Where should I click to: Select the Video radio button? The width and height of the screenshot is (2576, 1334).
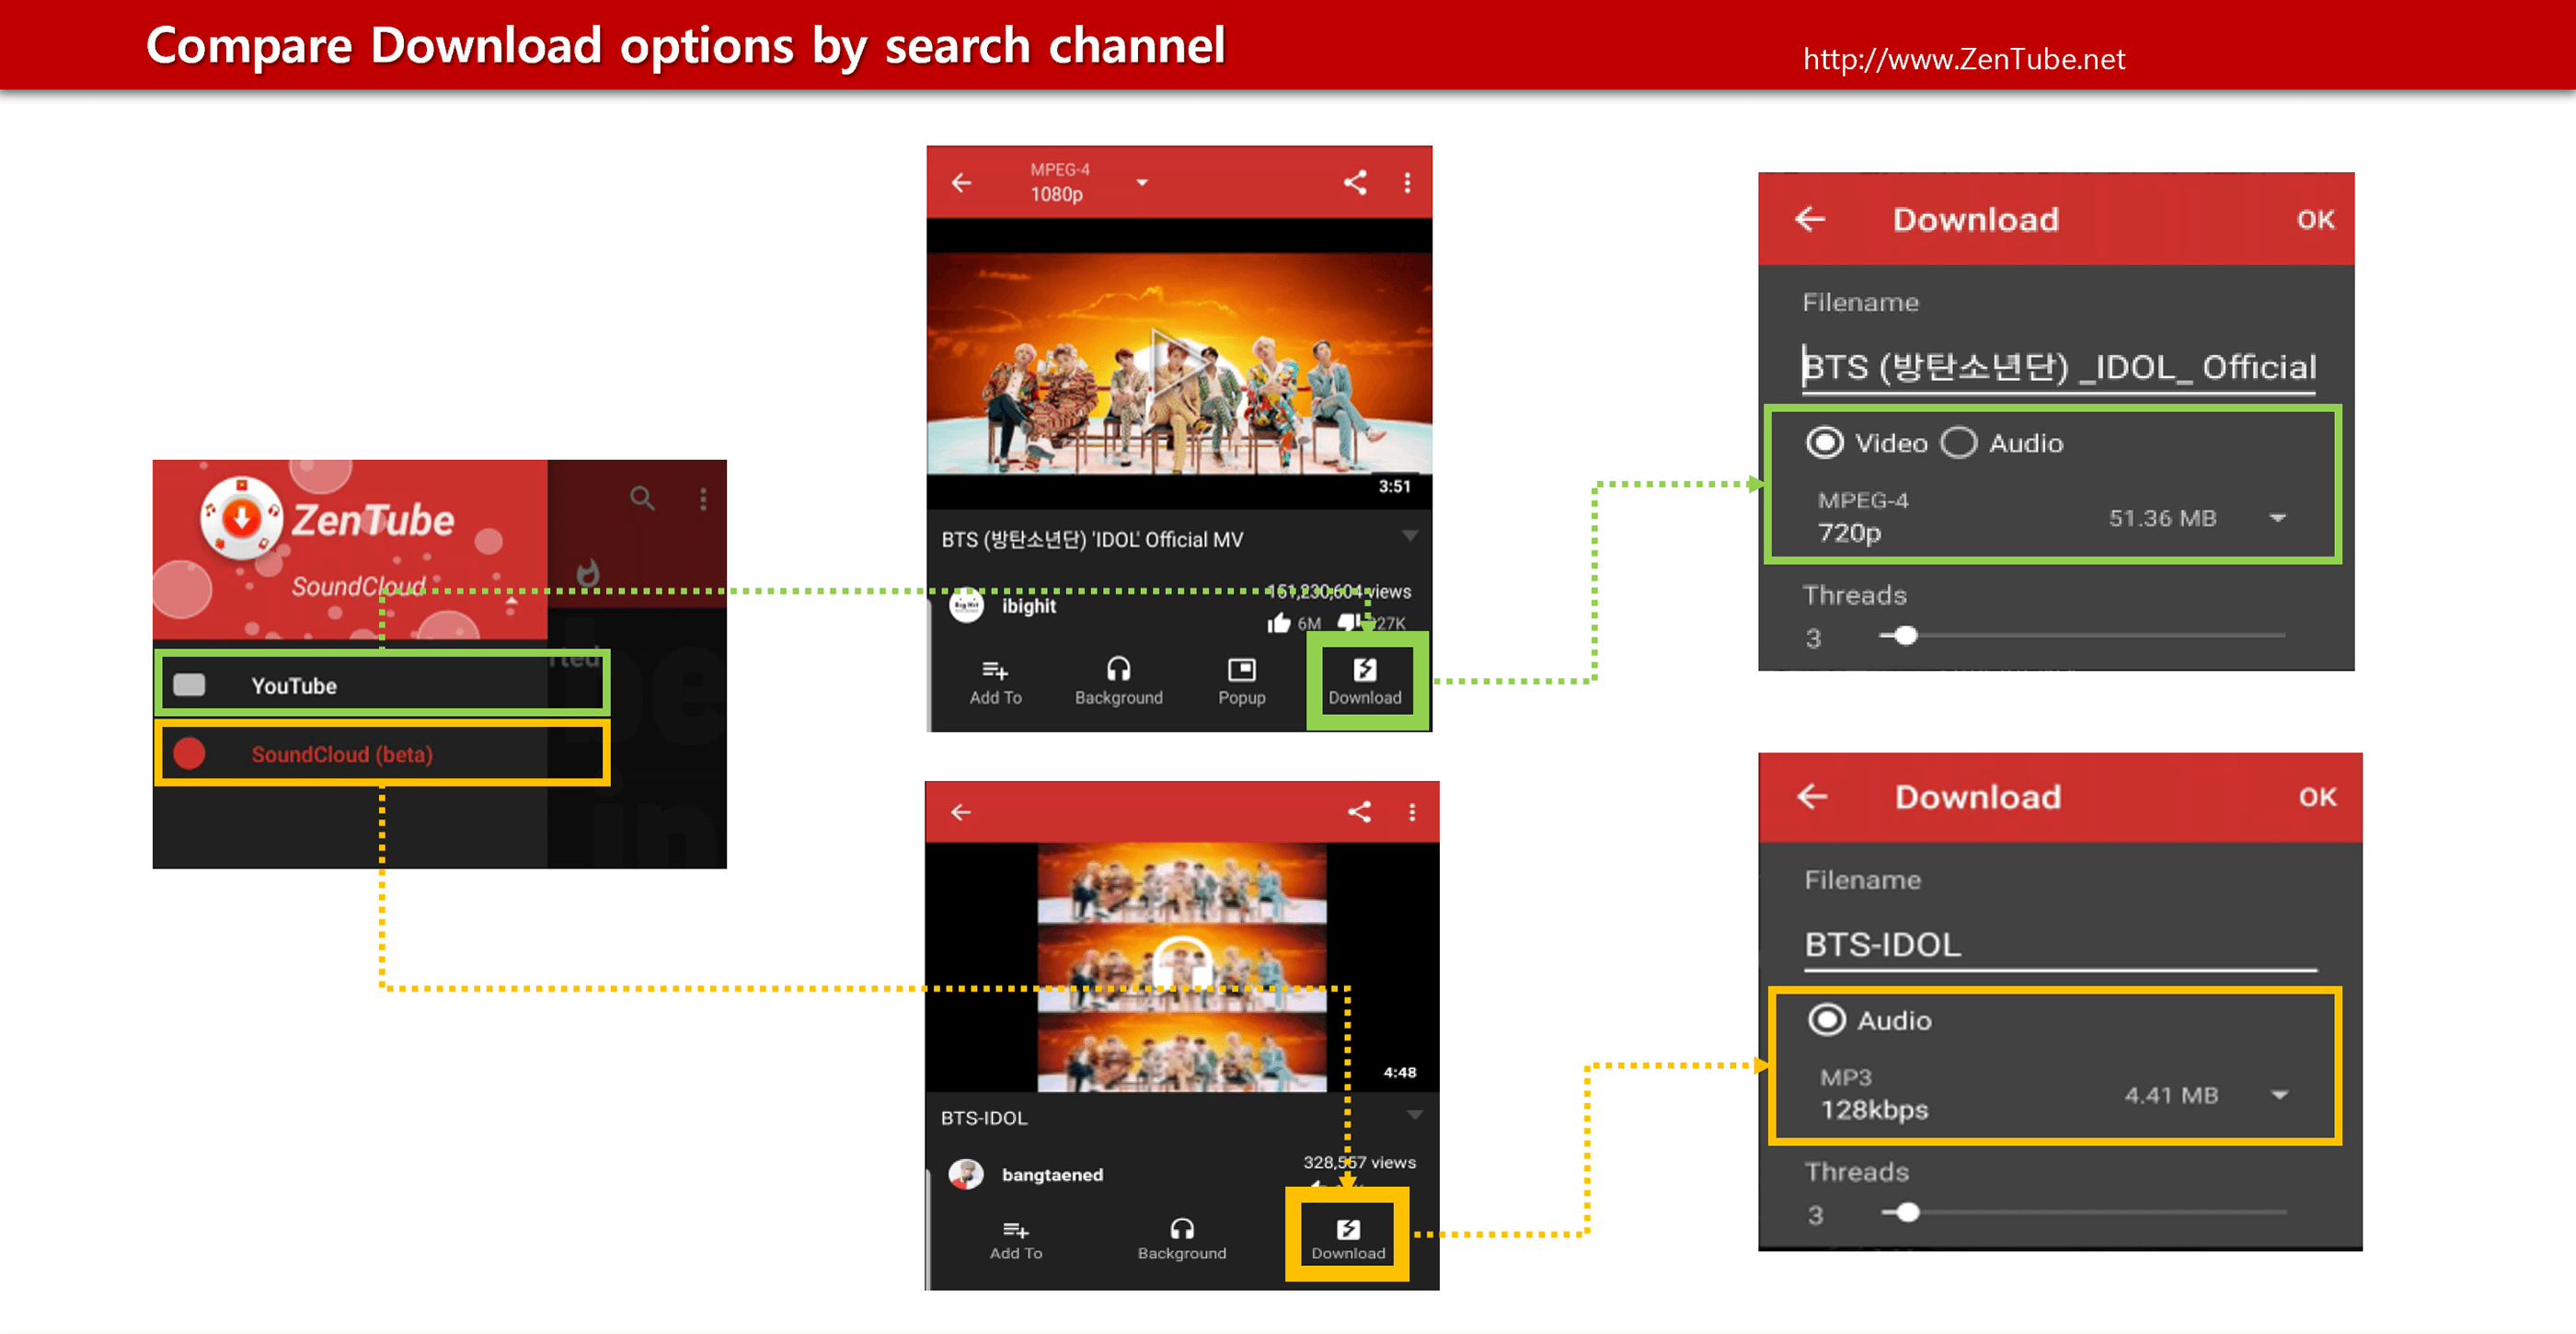point(1824,443)
